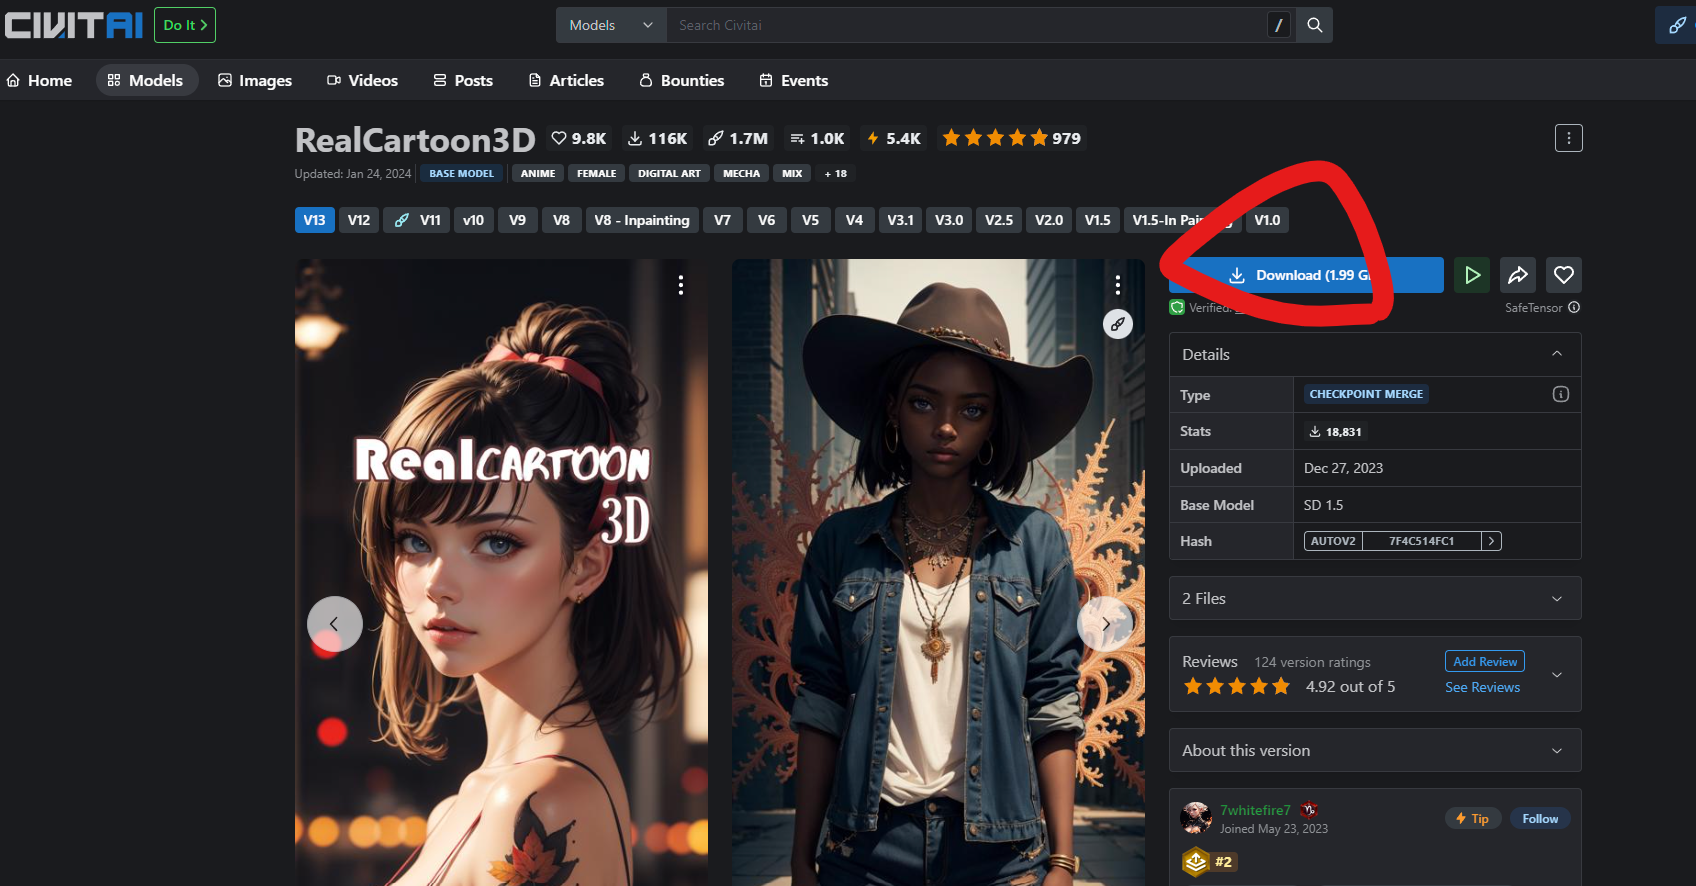Image resolution: width=1696 pixels, height=886 pixels.
Task: Click the SafeTensor info icon
Action: click(x=1574, y=308)
